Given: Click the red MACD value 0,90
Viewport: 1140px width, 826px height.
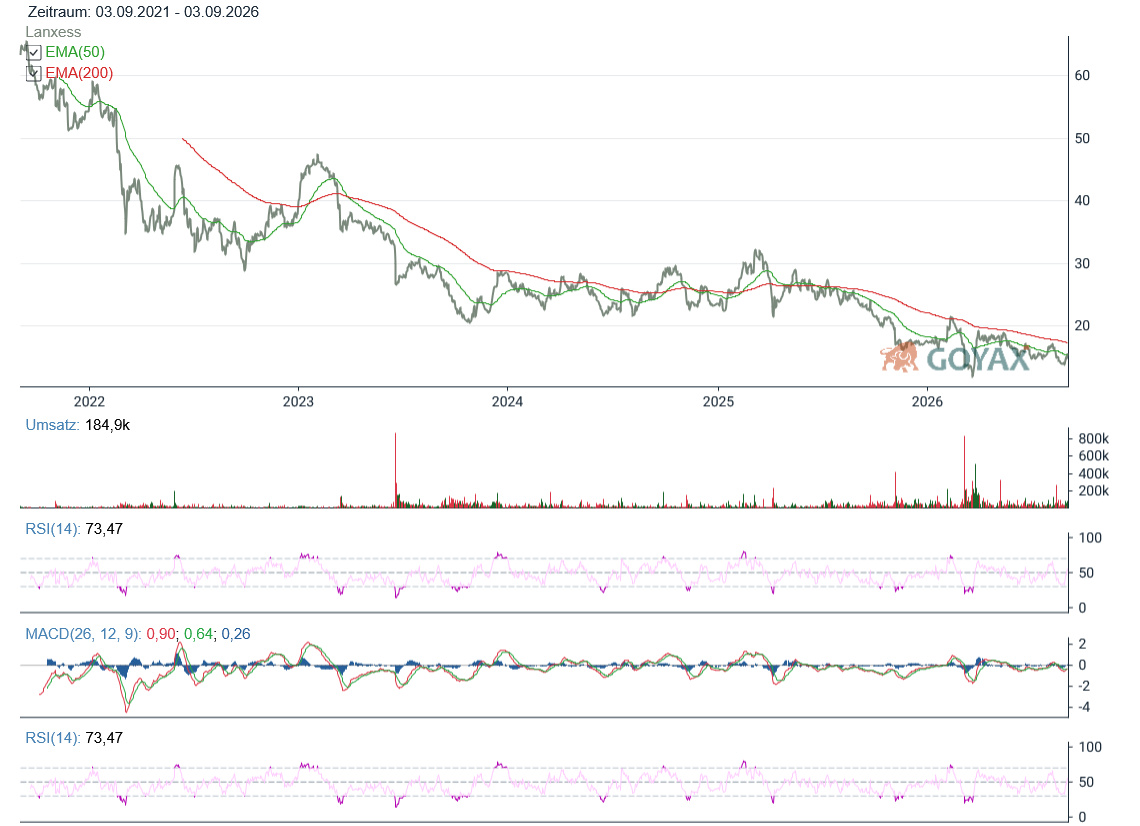Looking at the screenshot, I should (161, 634).
